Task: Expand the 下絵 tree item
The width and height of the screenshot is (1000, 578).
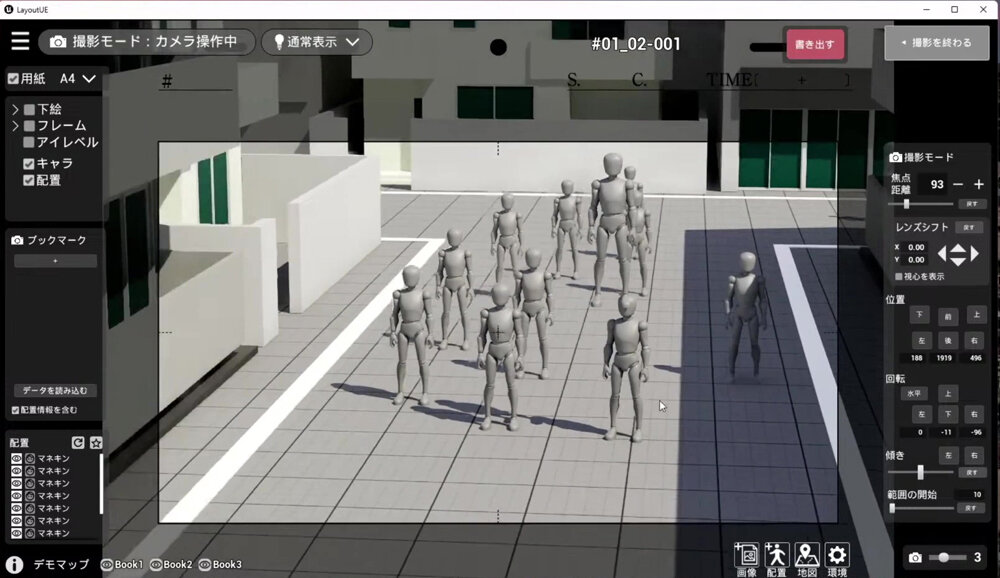Action: click(15, 109)
